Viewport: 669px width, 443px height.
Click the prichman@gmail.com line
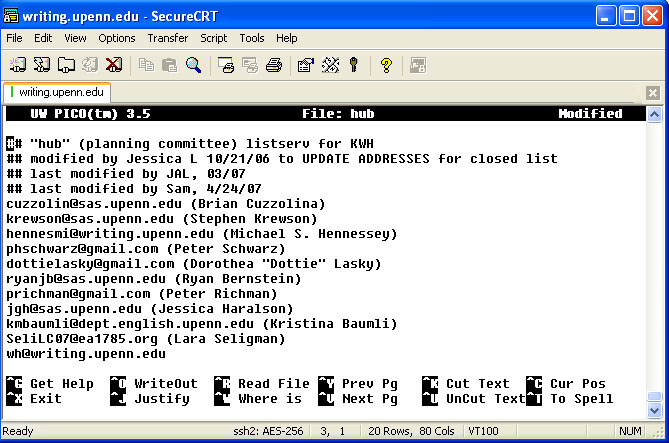click(142, 294)
